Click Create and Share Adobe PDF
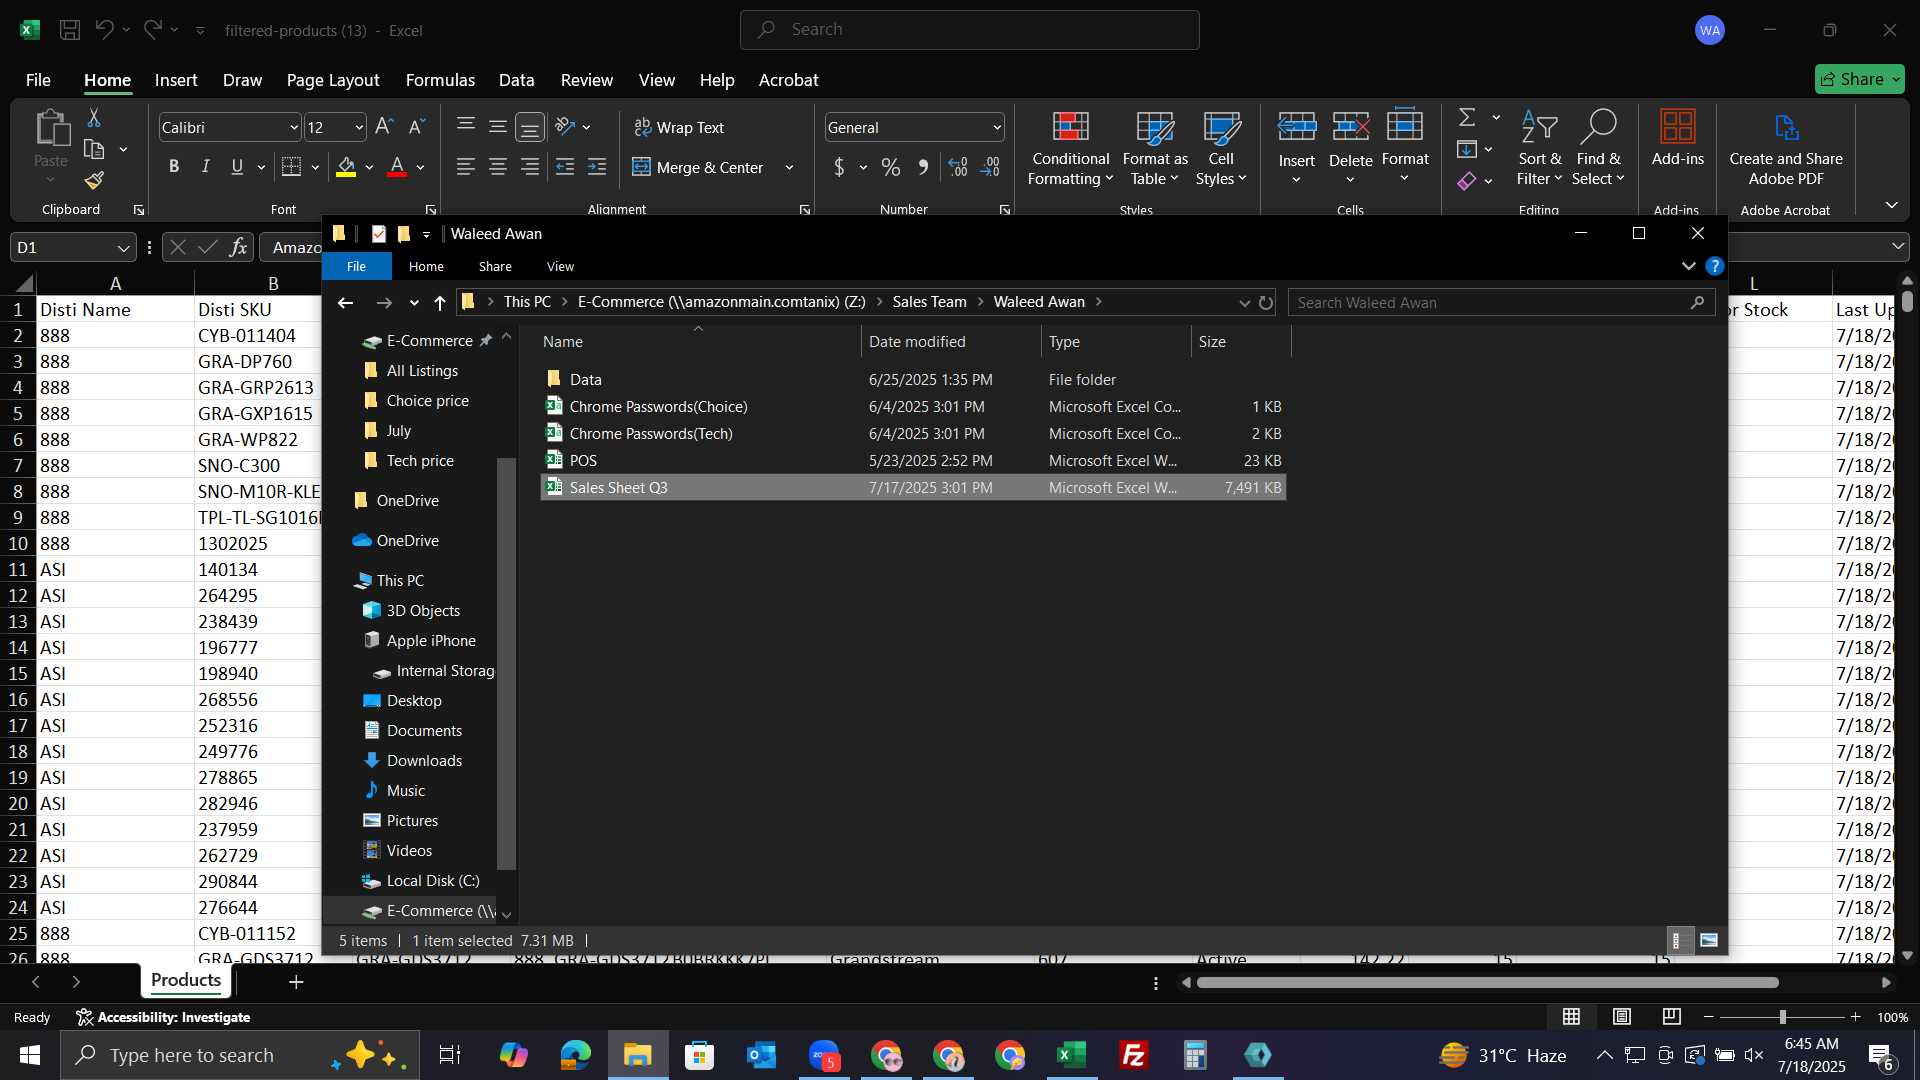This screenshot has width=1920, height=1080. [1786, 148]
